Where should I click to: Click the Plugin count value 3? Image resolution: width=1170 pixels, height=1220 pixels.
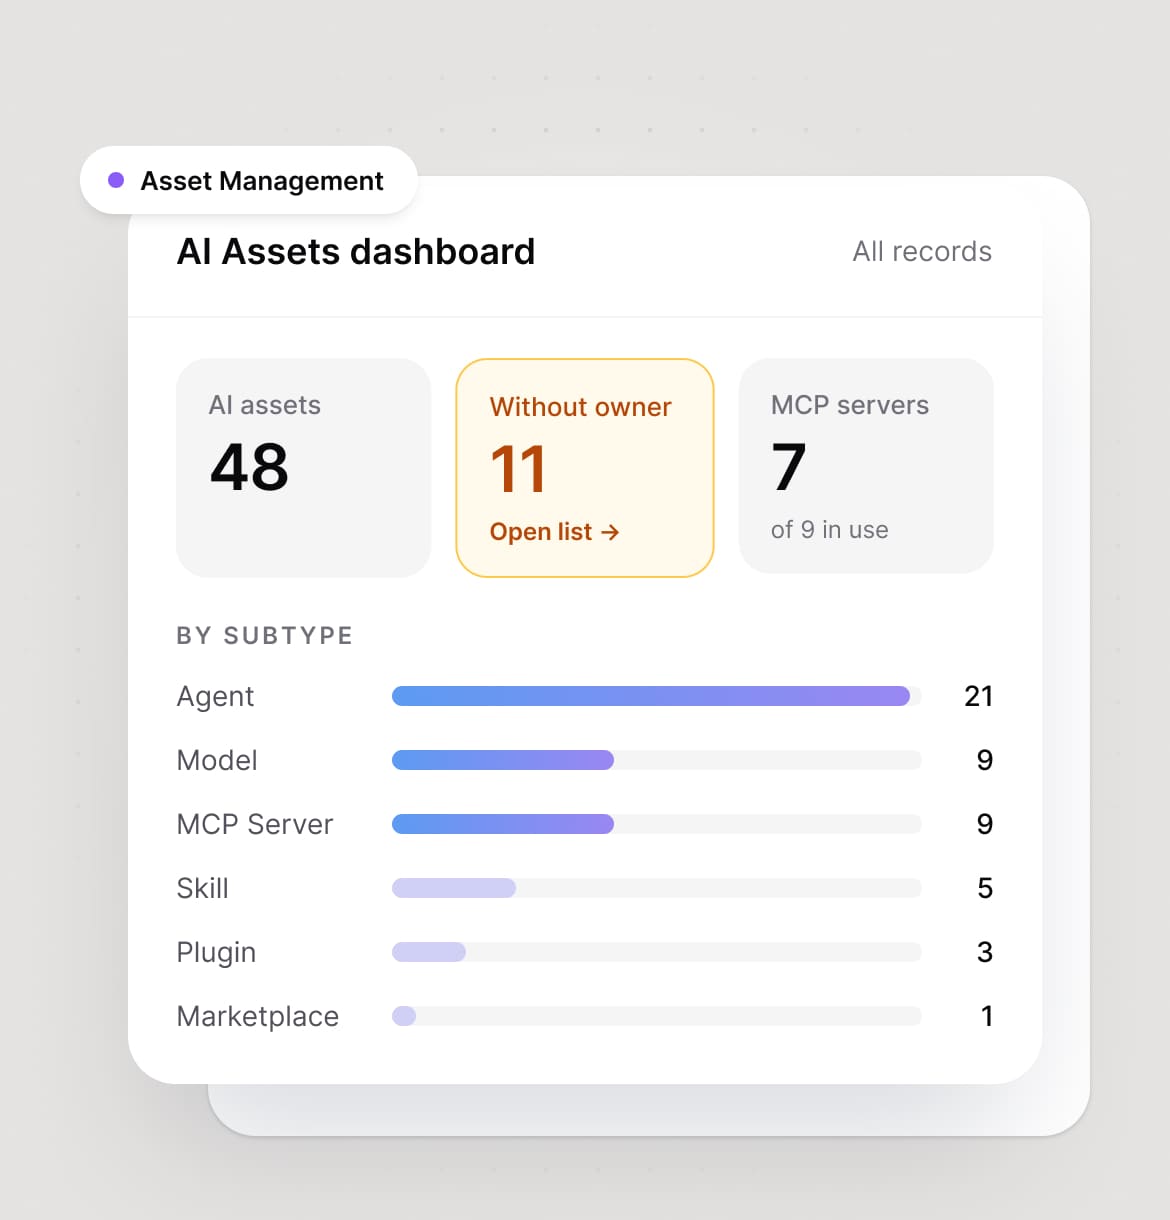click(985, 952)
